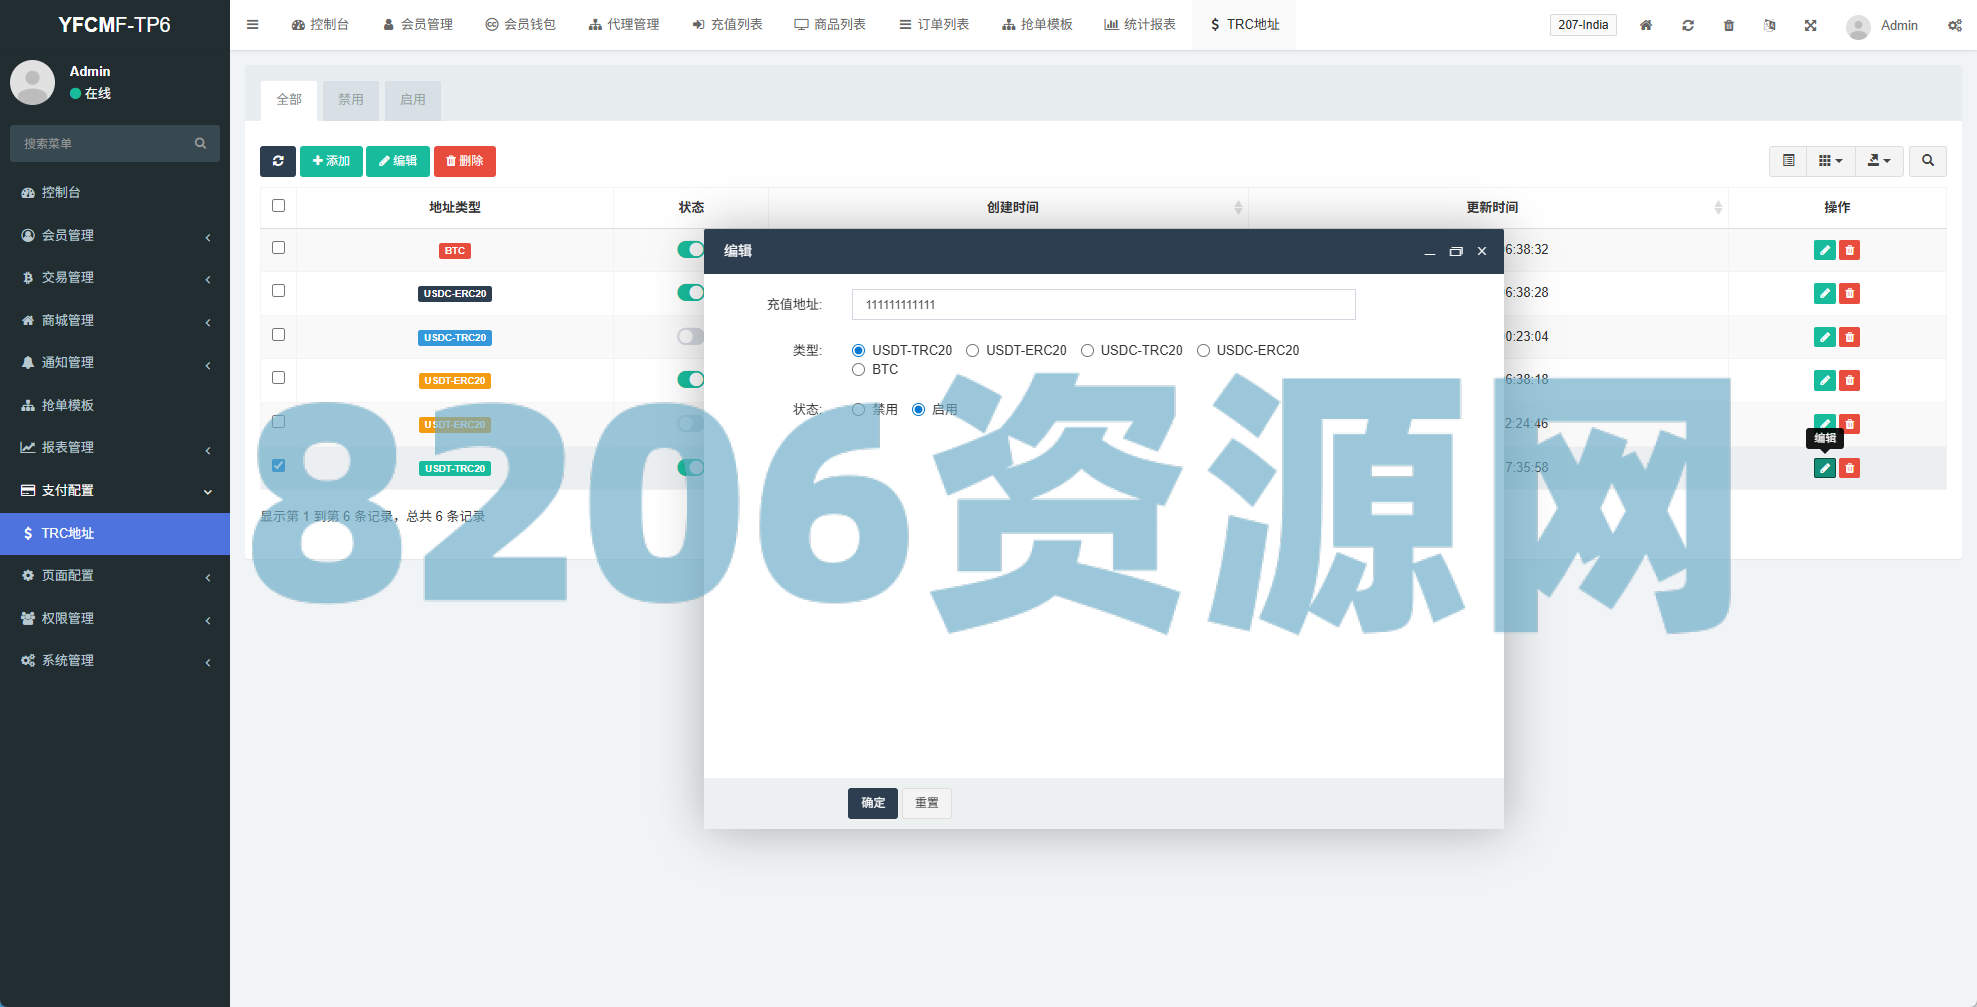
Task: Open the 订单列表 top menu item
Action: pos(934,25)
